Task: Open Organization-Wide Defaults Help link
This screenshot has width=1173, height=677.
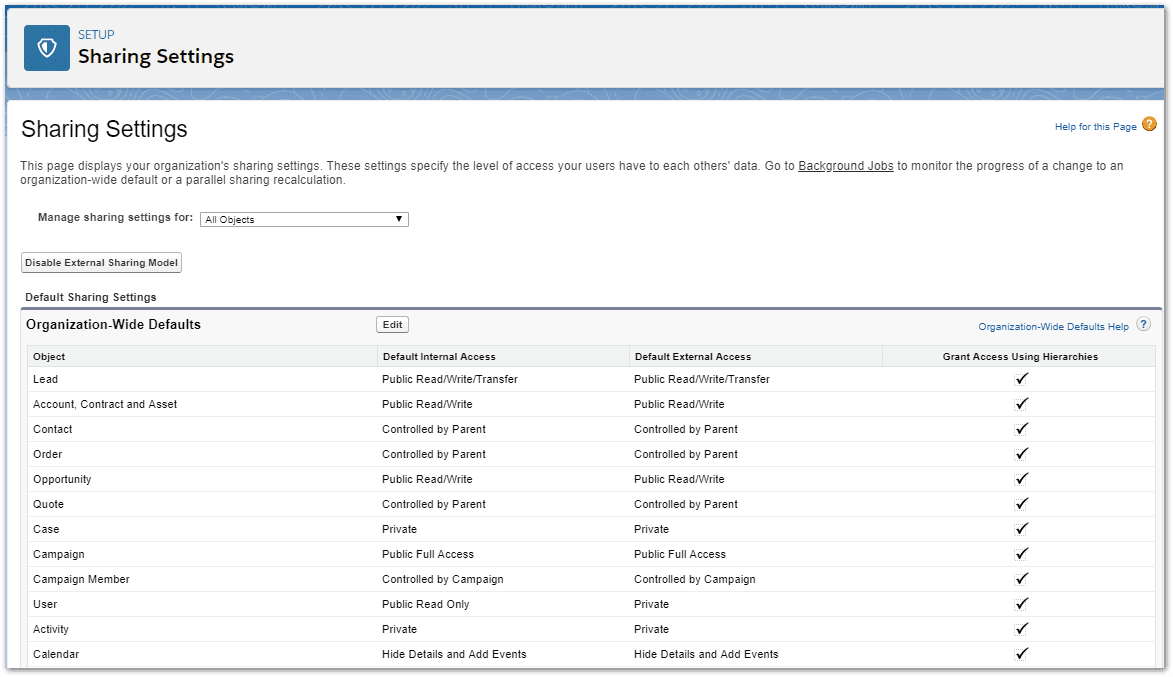Action: [x=1053, y=327]
